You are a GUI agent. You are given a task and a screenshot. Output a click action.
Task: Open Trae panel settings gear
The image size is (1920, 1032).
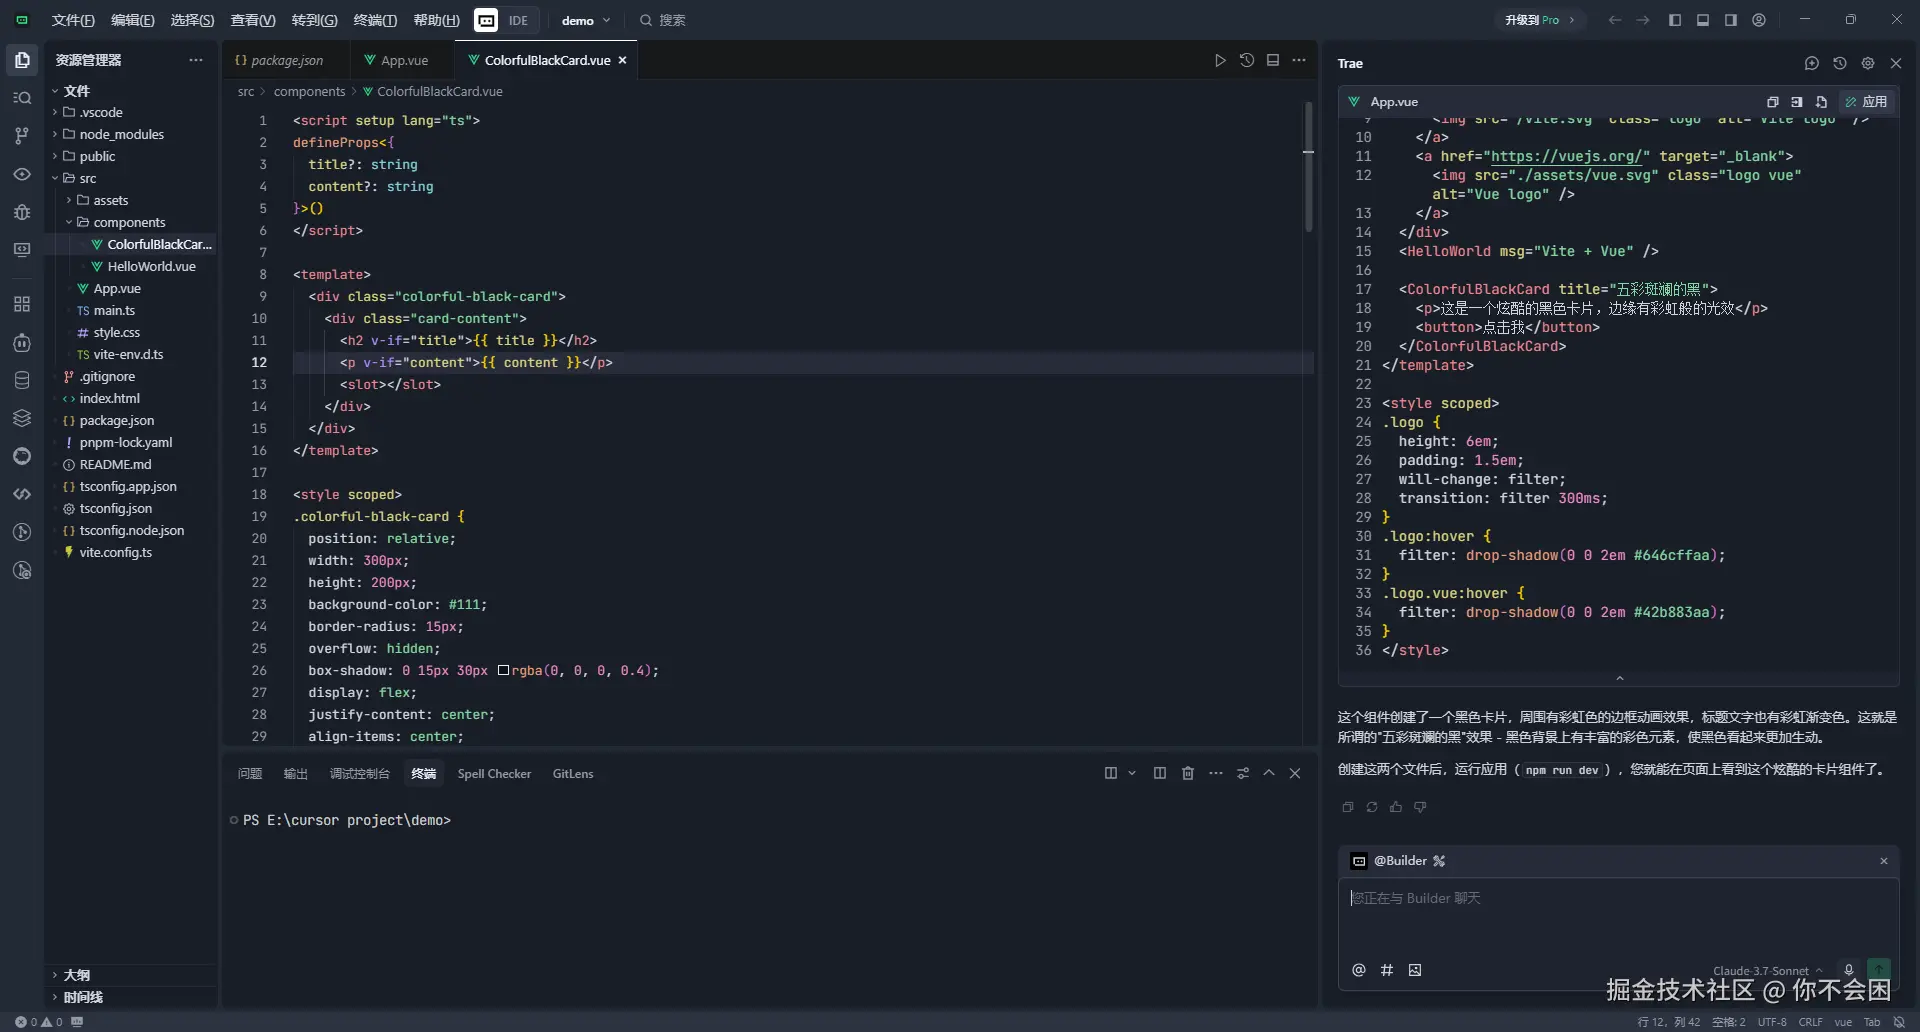tap(1868, 63)
